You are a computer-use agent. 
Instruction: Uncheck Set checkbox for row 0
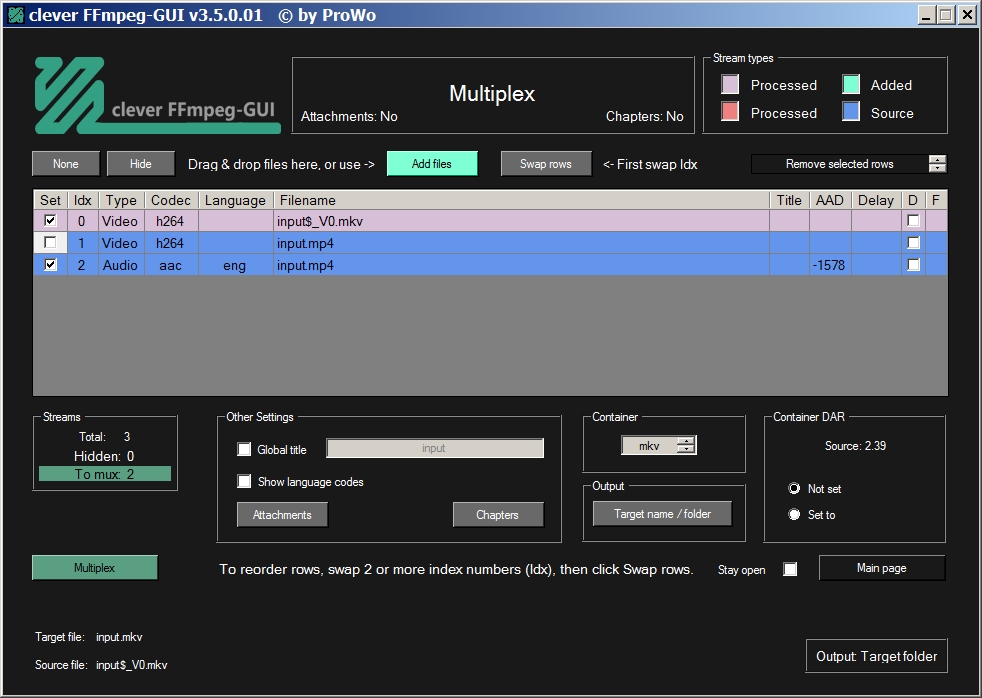tap(50, 220)
